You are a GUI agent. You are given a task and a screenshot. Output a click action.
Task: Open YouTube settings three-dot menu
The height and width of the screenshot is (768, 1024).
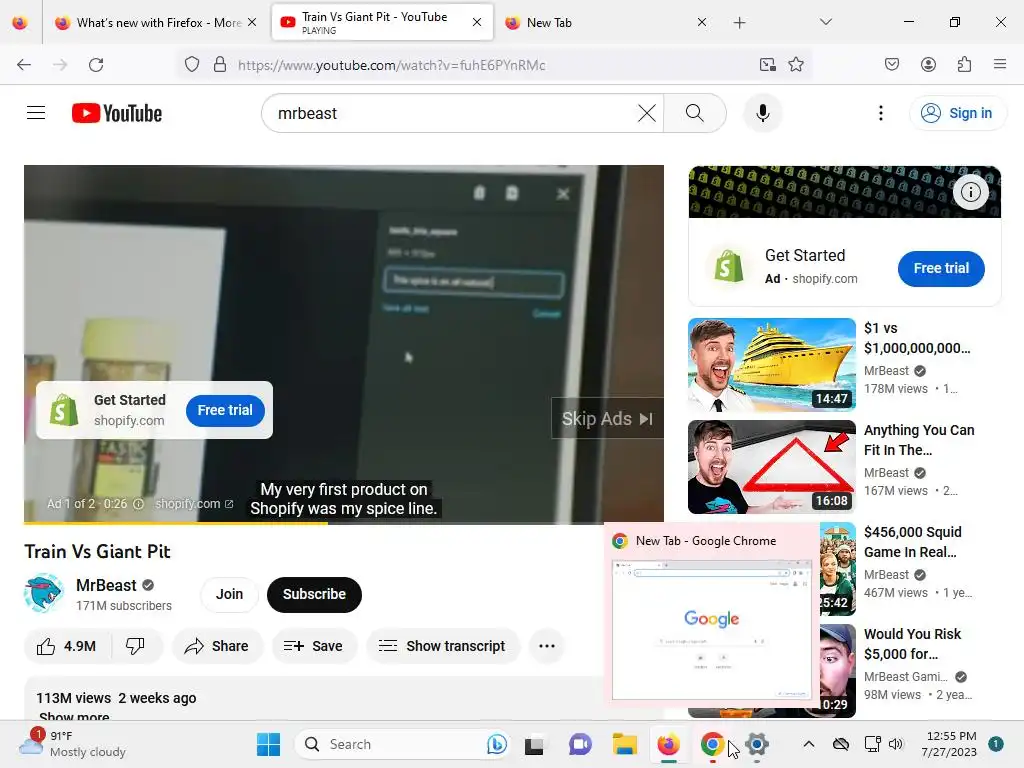(x=880, y=113)
